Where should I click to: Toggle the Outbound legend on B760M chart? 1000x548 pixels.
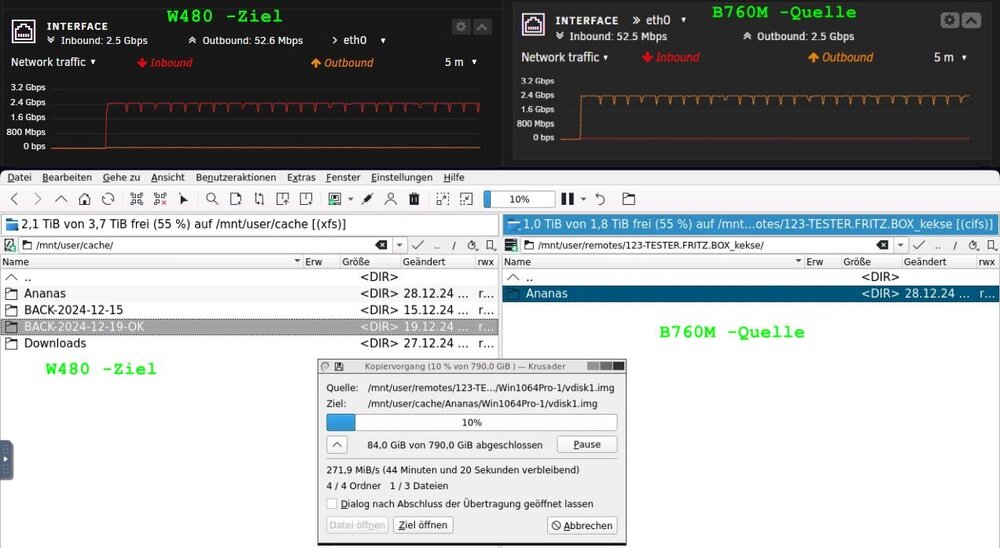pos(840,57)
